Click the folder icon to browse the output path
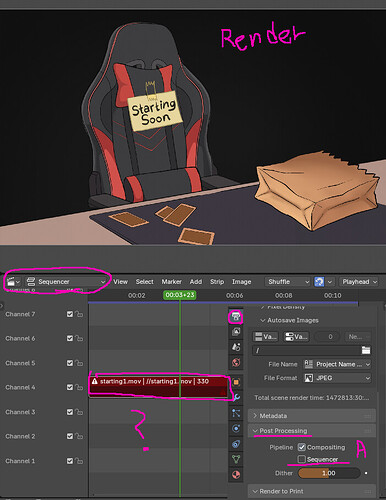The width and height of the screenshot is (386, 500). [x=366, y=350]
